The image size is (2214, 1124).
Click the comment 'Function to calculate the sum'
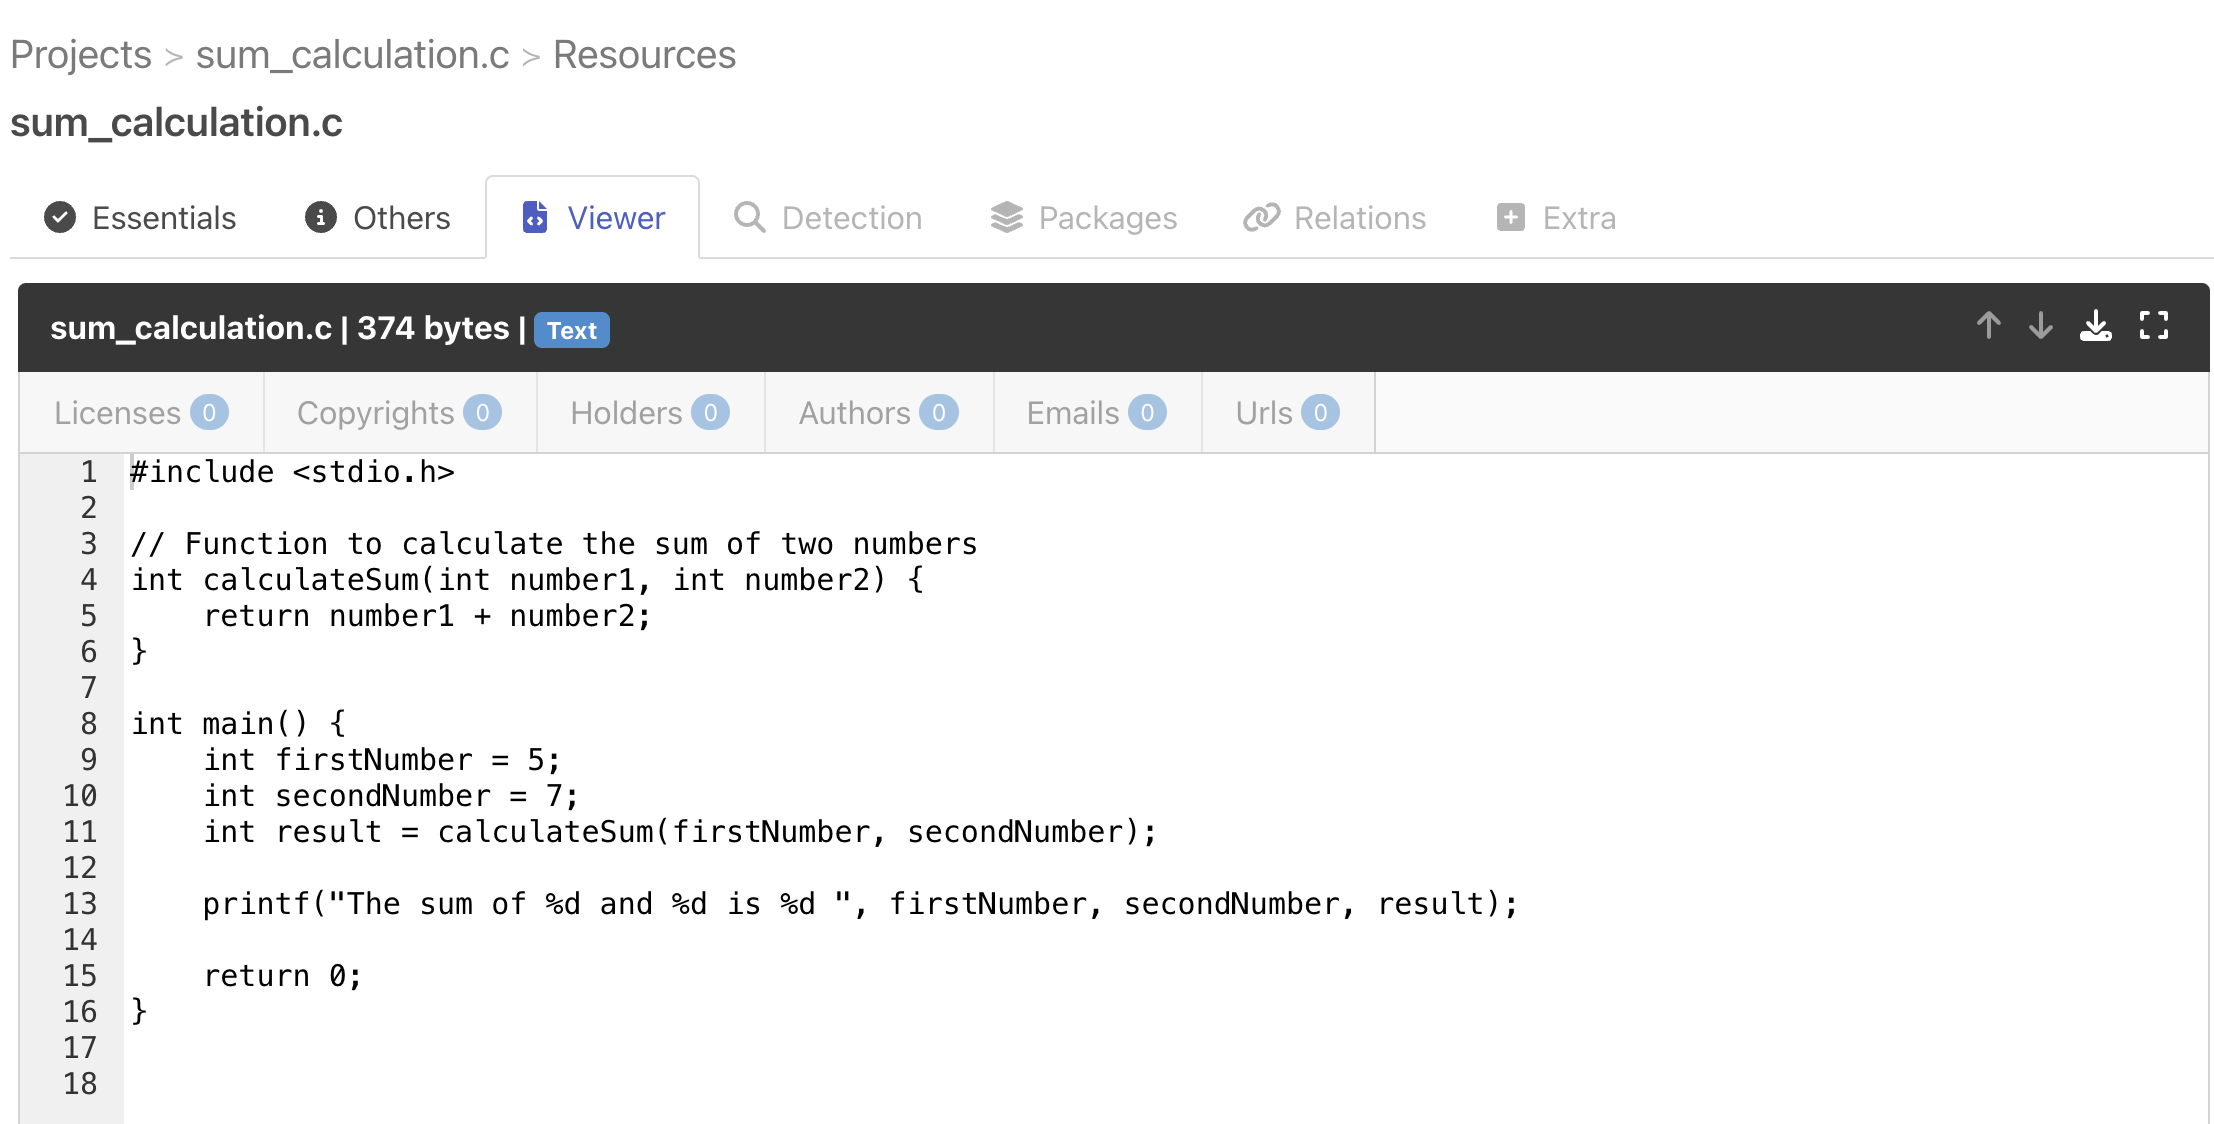coord(555,543)
